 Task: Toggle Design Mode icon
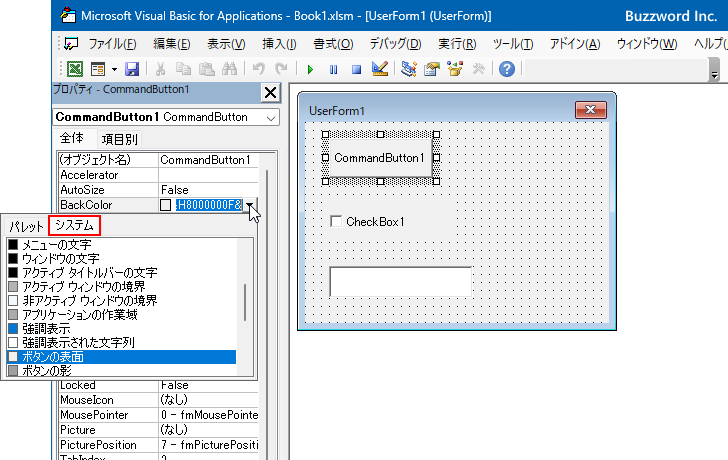tap(380, 69)
